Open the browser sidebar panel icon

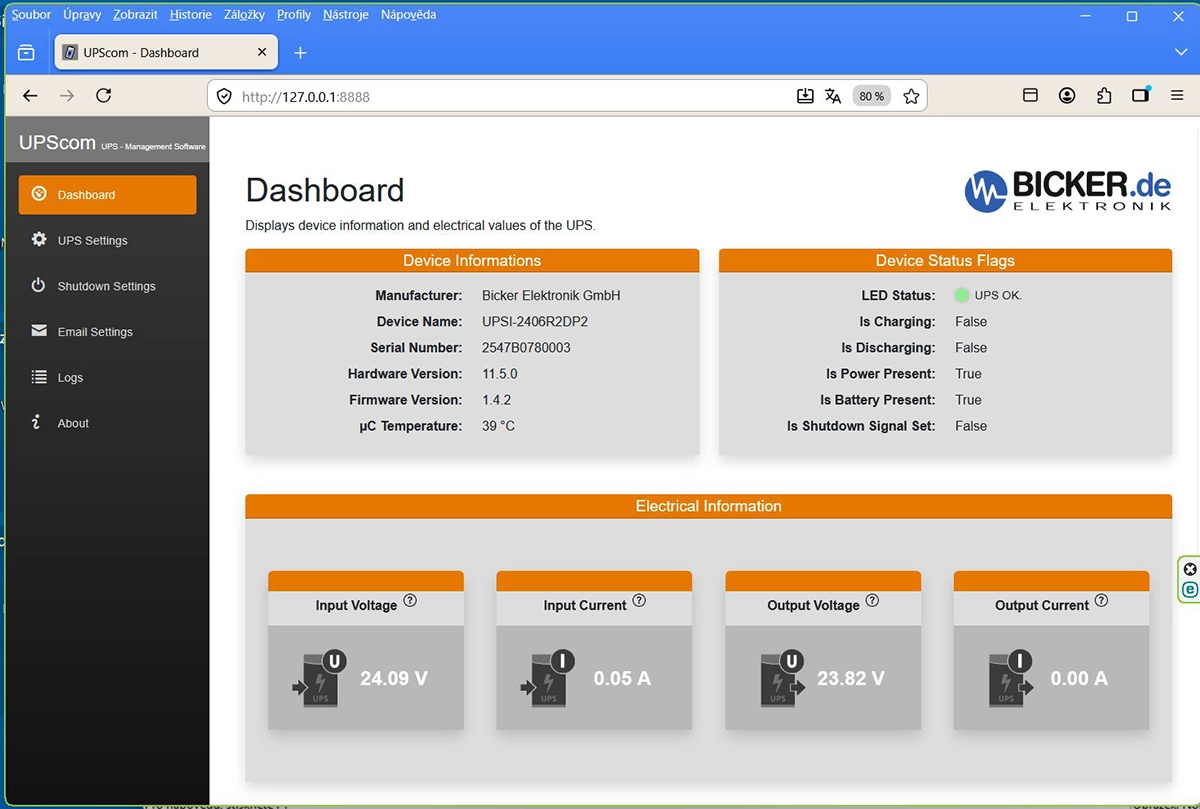[1030, 95]
